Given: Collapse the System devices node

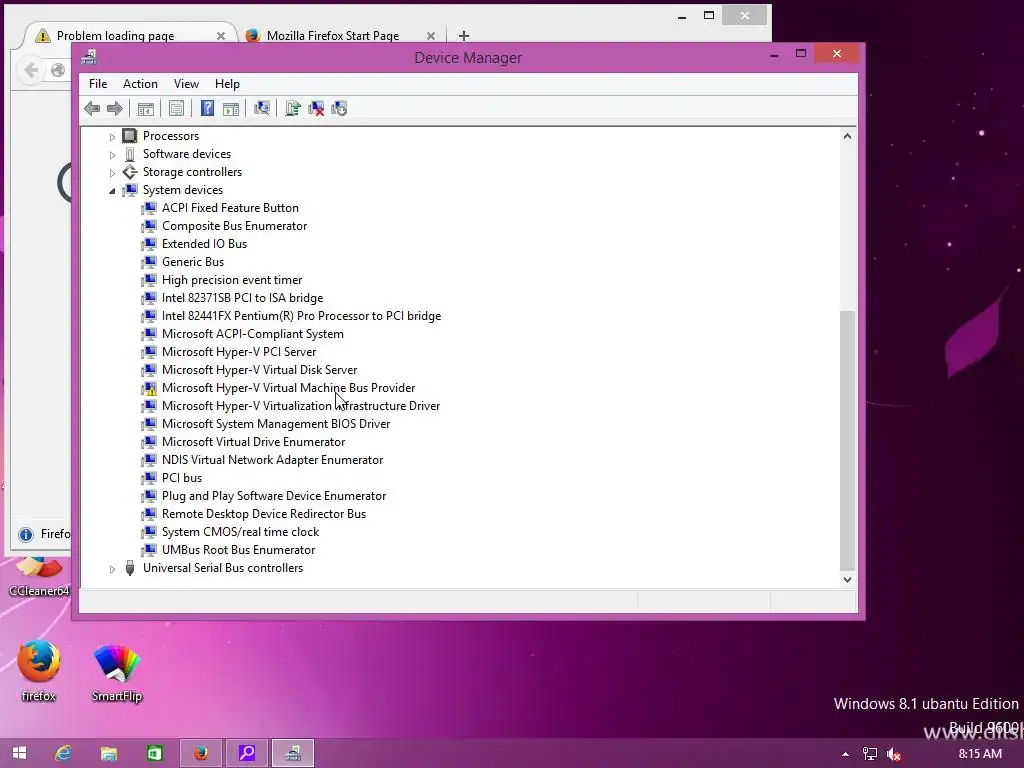Looking at the screenshot, I should pos(112,191).
